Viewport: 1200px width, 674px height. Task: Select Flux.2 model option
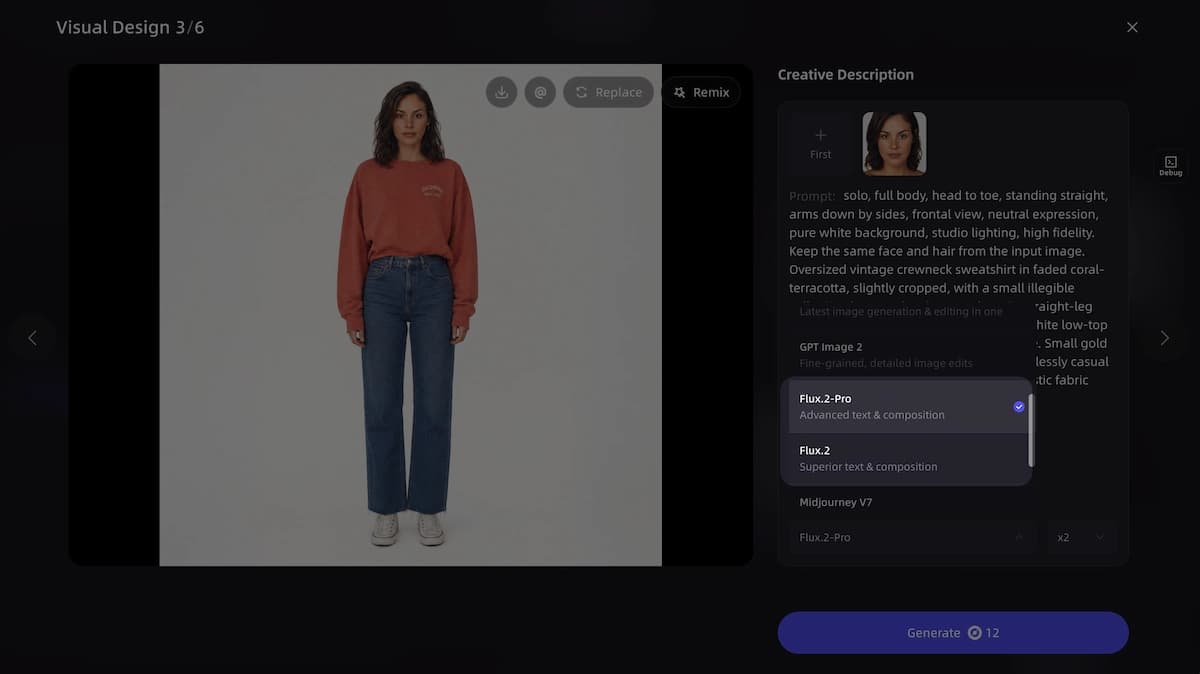[908, 458]
